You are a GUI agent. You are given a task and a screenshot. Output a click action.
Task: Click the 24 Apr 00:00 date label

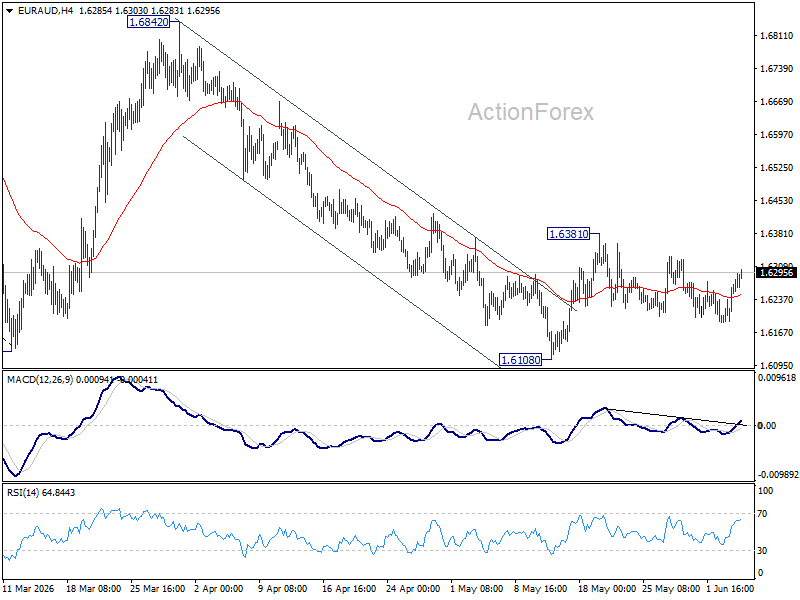pos(413,589)
